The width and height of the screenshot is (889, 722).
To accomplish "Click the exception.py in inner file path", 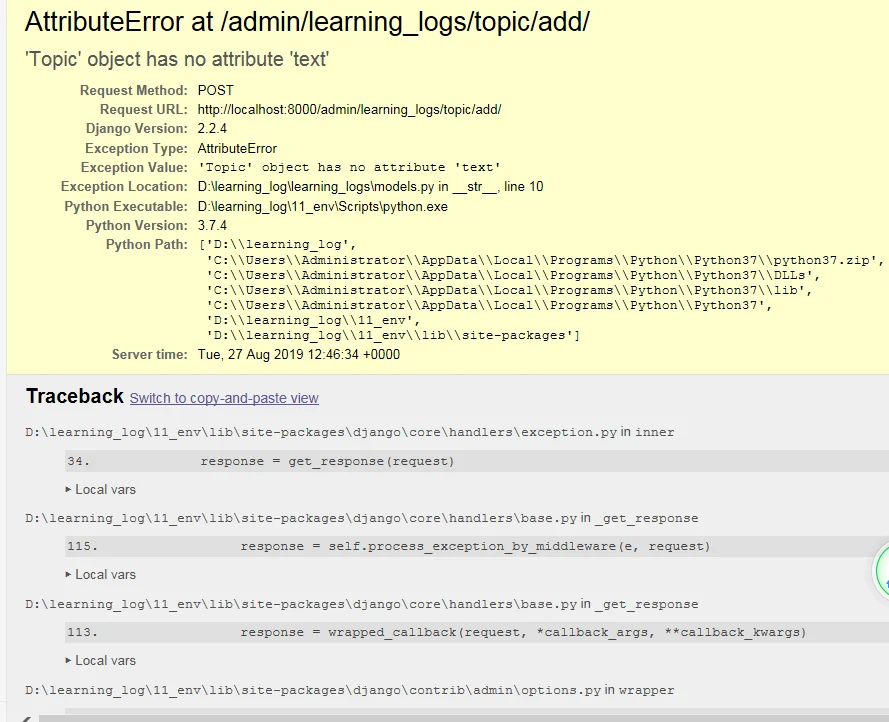I will (349, 432).
